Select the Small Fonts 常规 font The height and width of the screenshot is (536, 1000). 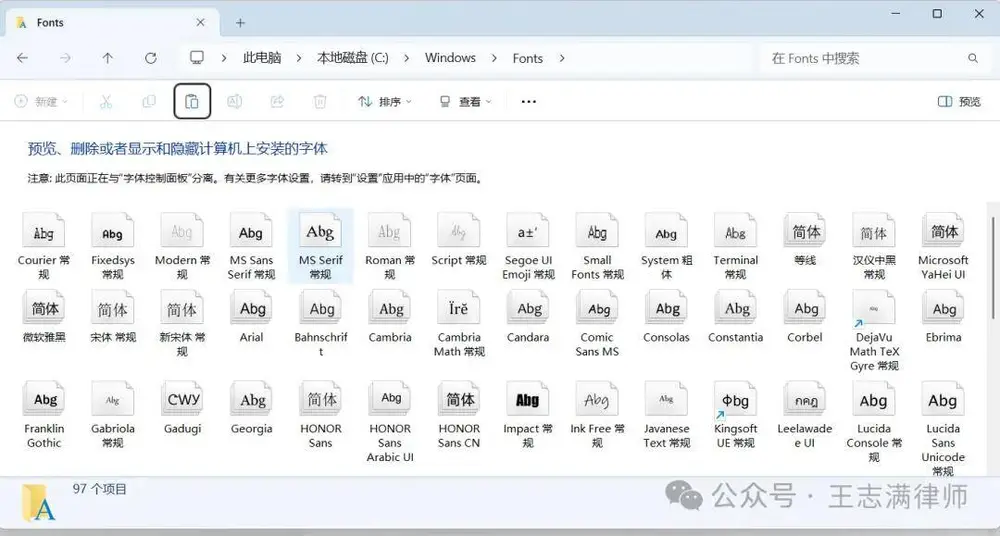(597, 246)
